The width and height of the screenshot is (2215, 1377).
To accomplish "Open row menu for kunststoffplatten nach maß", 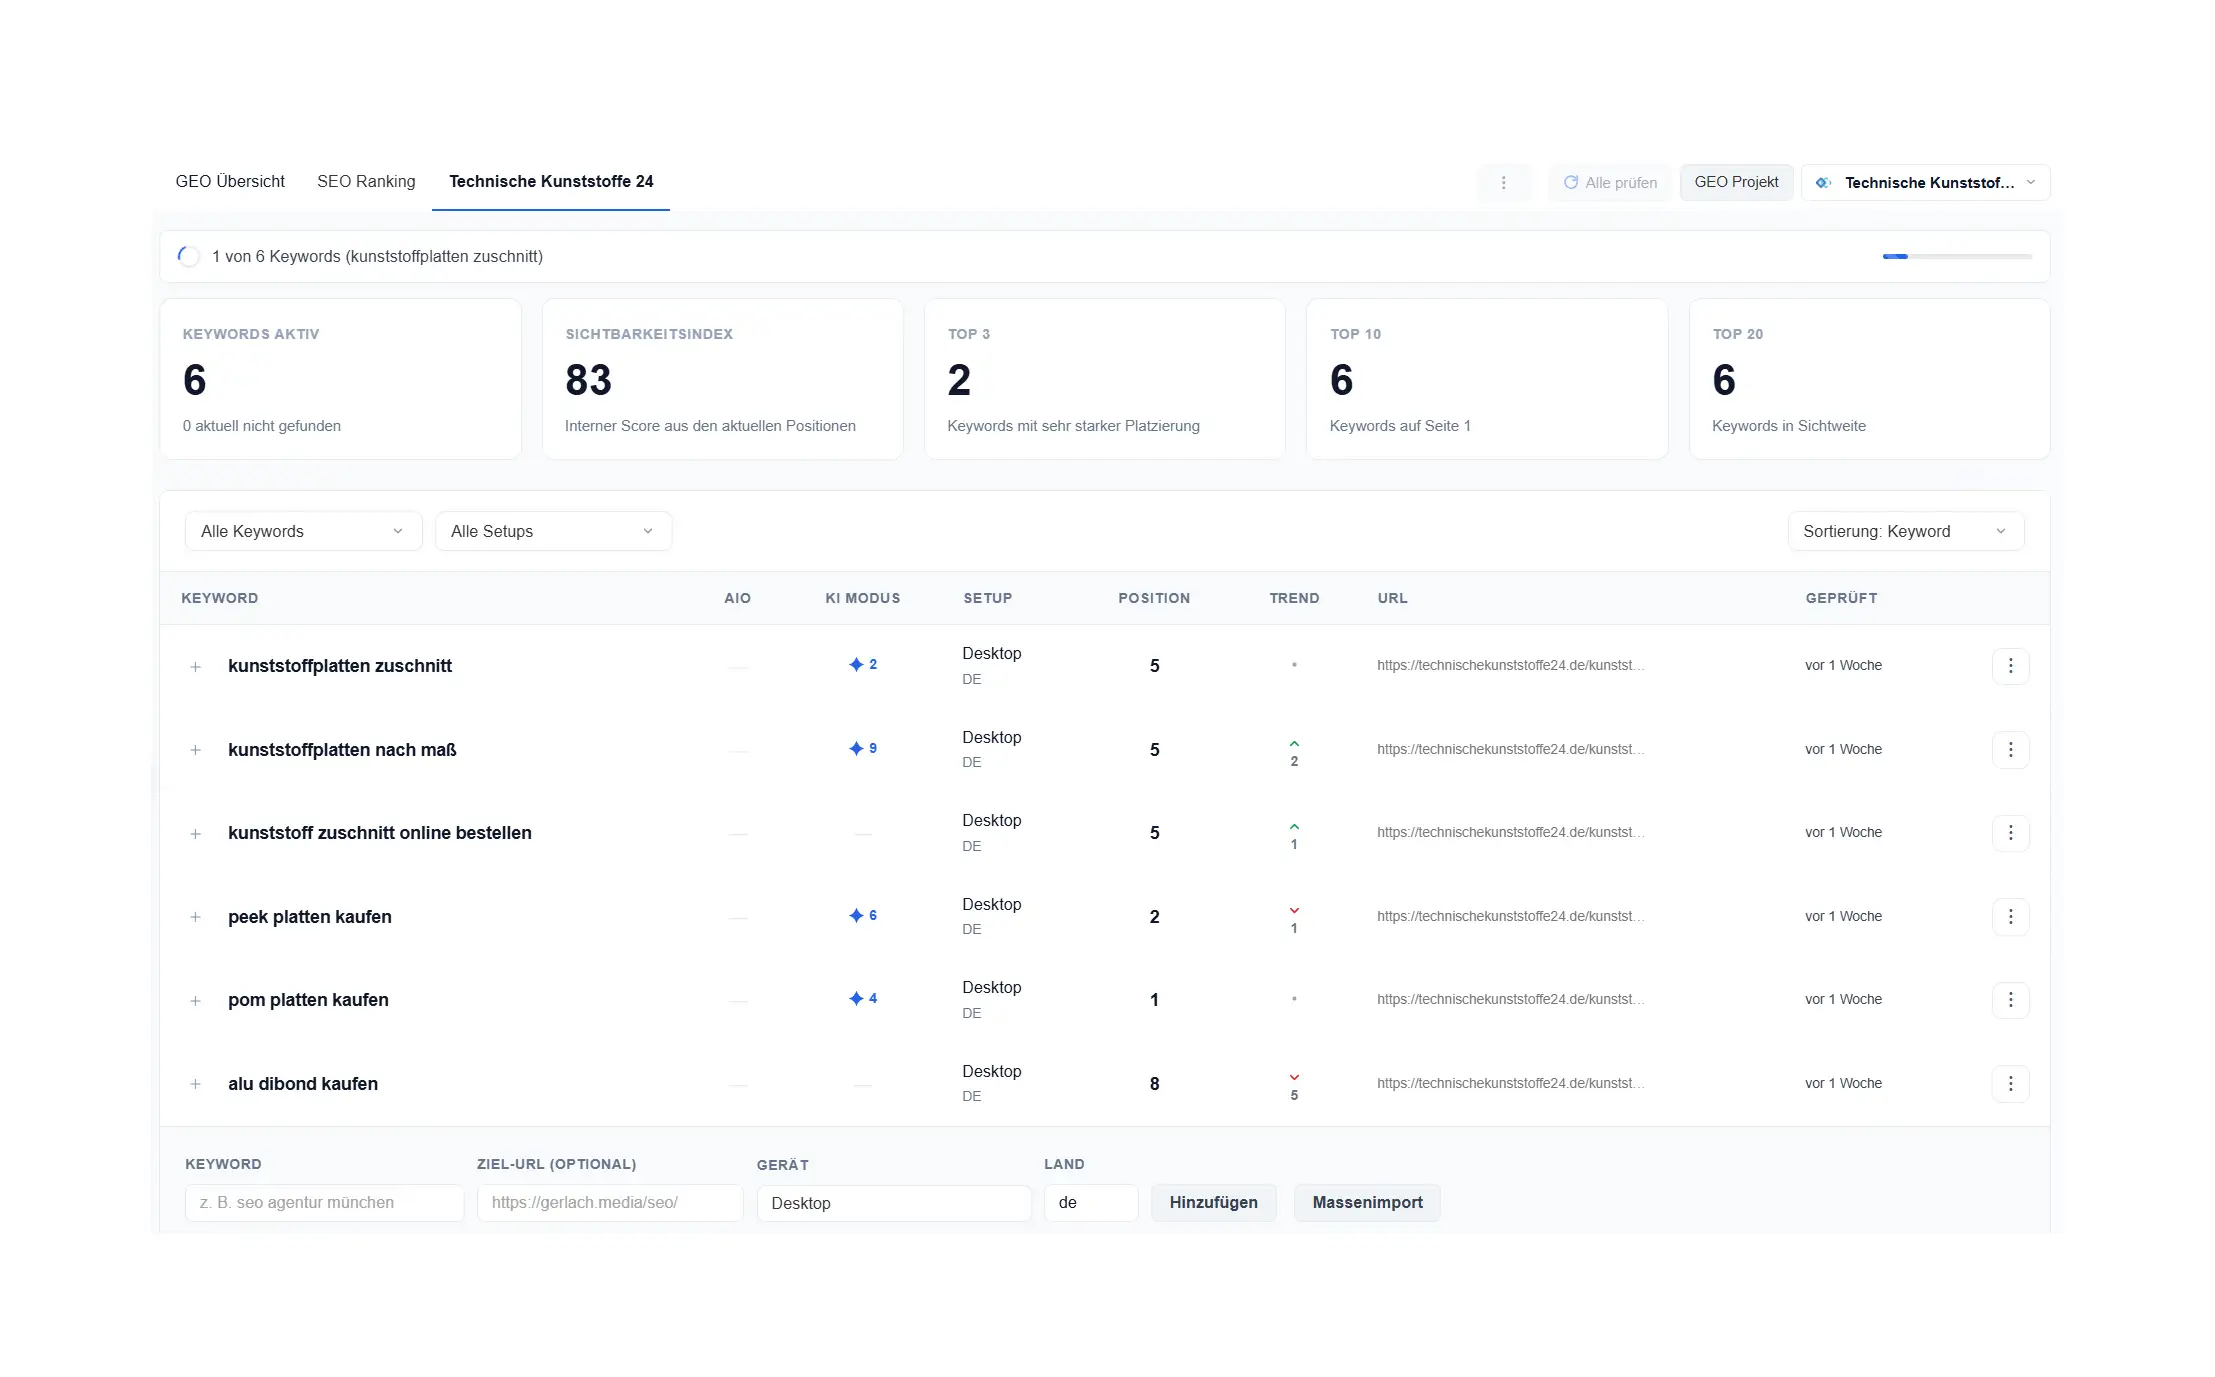I will point(2010,750).
